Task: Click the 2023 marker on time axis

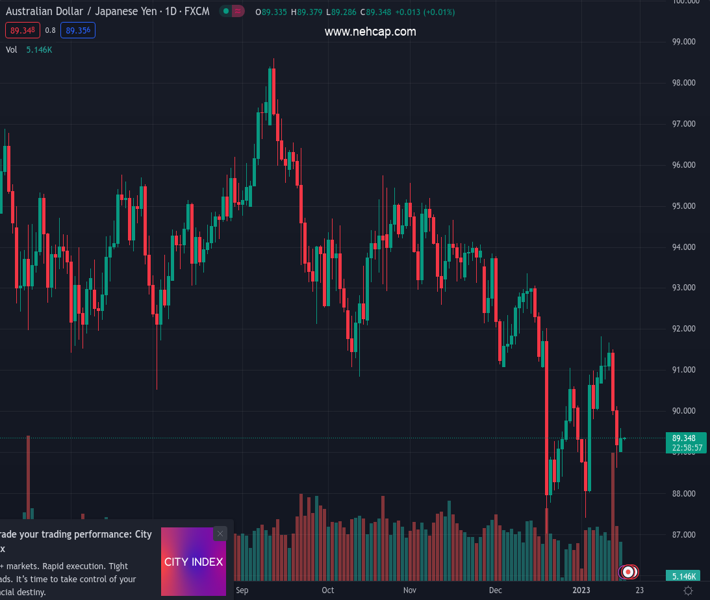Action: 581,591
